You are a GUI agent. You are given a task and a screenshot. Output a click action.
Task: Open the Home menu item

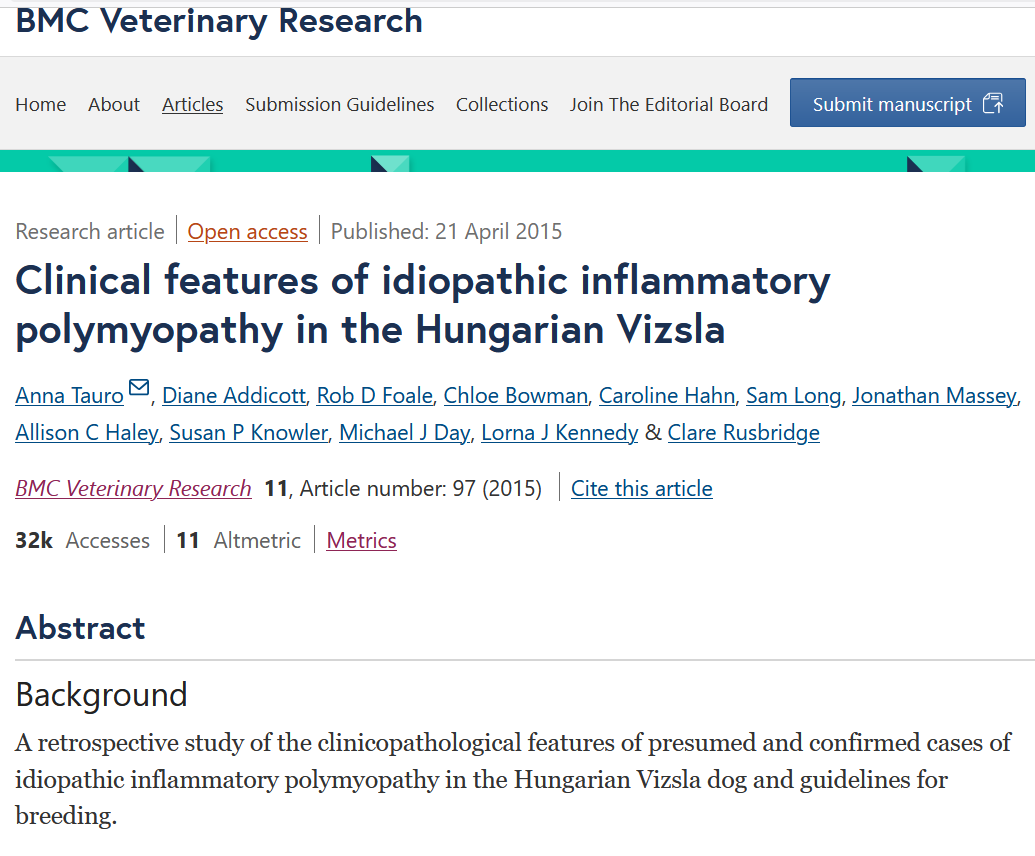click(x=41, y=105)
